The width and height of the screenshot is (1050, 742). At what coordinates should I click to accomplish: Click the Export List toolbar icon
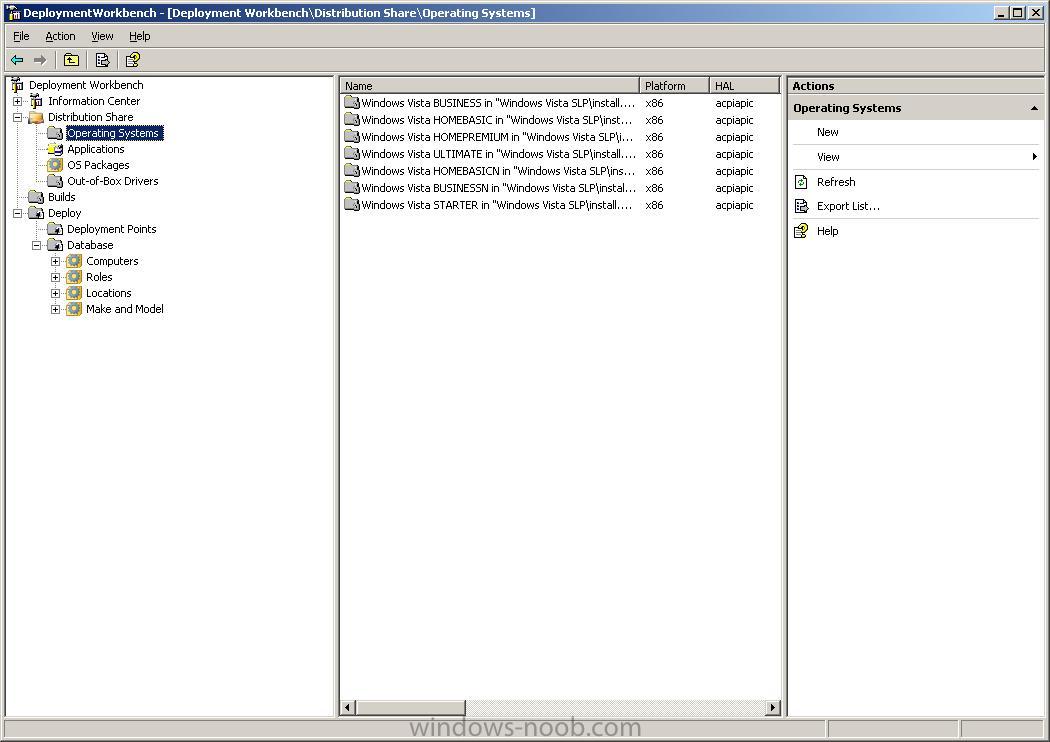point(102,60)
